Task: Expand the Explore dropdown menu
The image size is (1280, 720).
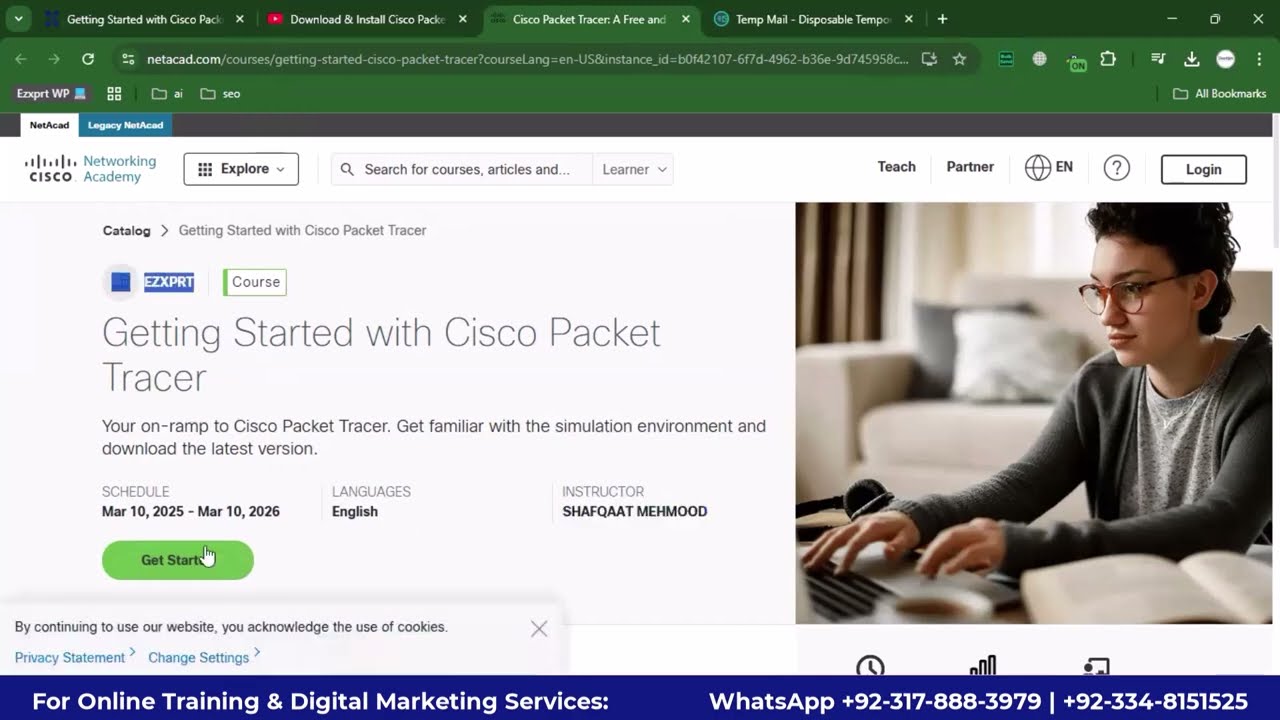Action: pos(241,169)
